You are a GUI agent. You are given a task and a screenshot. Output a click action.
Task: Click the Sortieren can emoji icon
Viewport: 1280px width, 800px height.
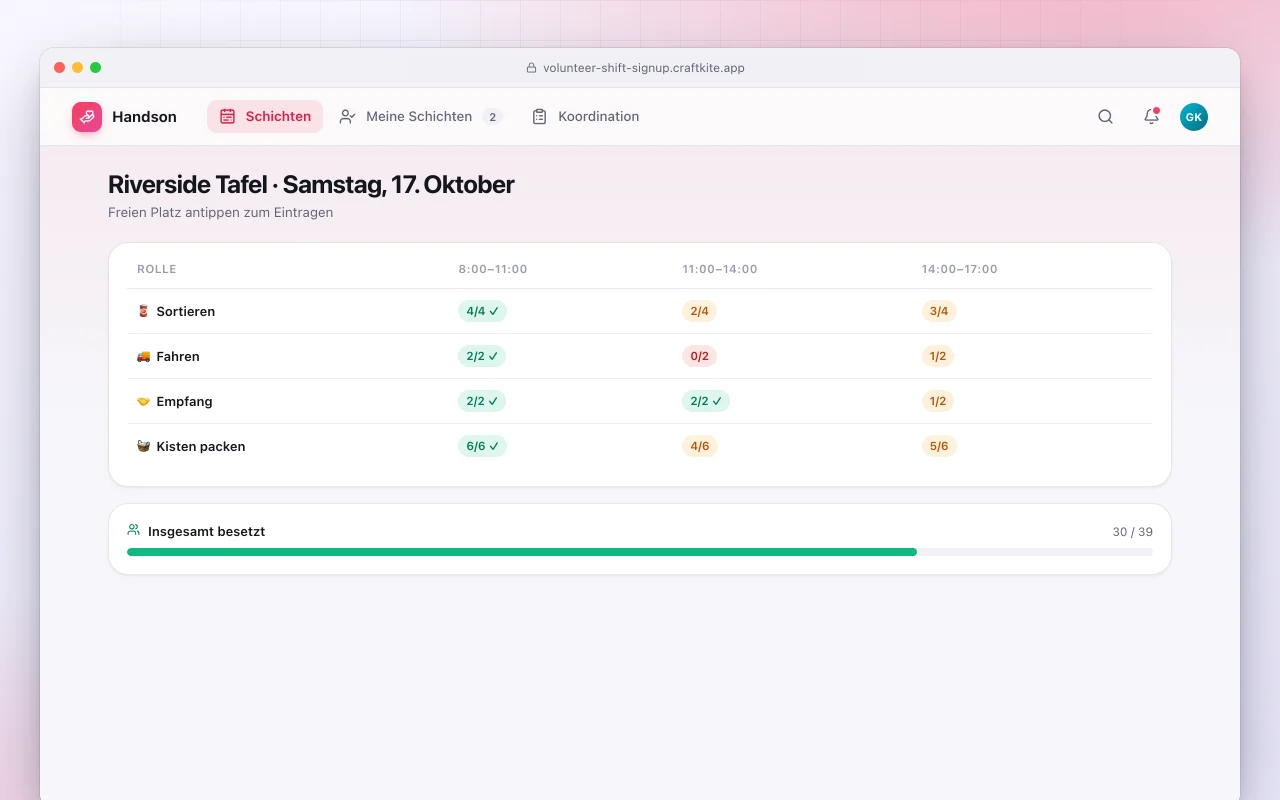(x=143, y=311)
